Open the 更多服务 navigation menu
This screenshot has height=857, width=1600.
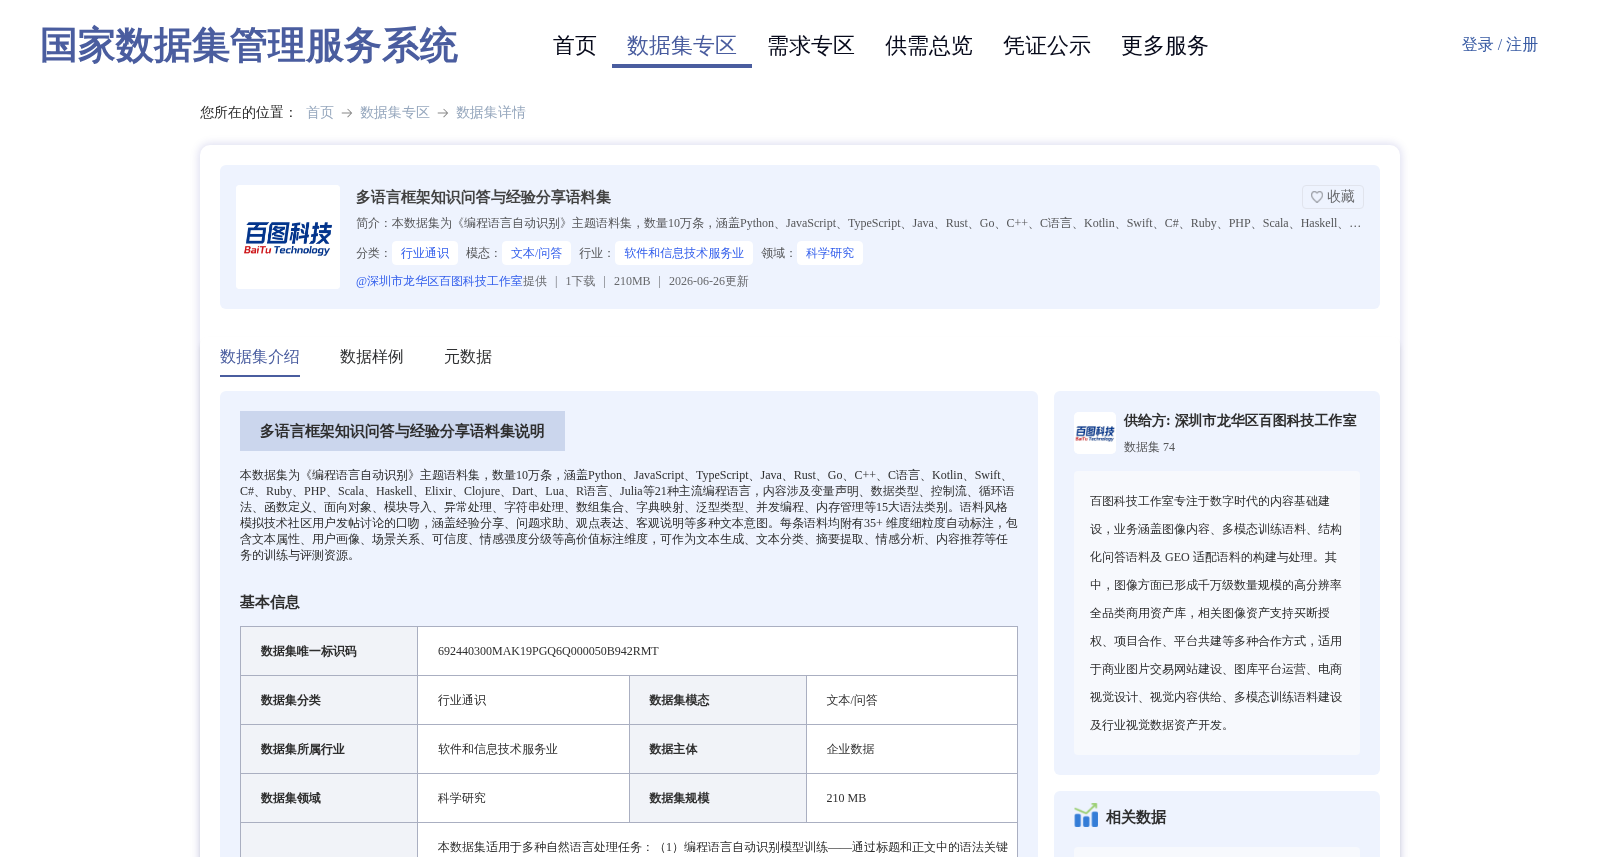[x=1165, y=46]
